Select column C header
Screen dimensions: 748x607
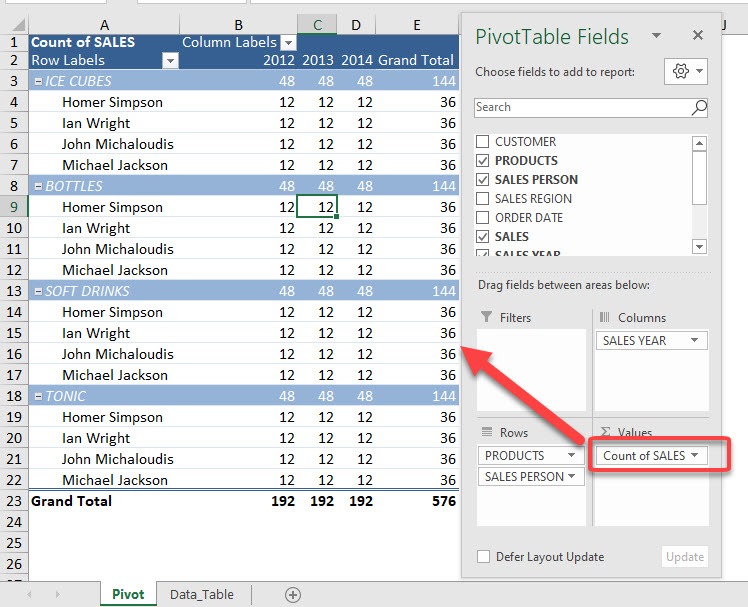click(317, 25)
